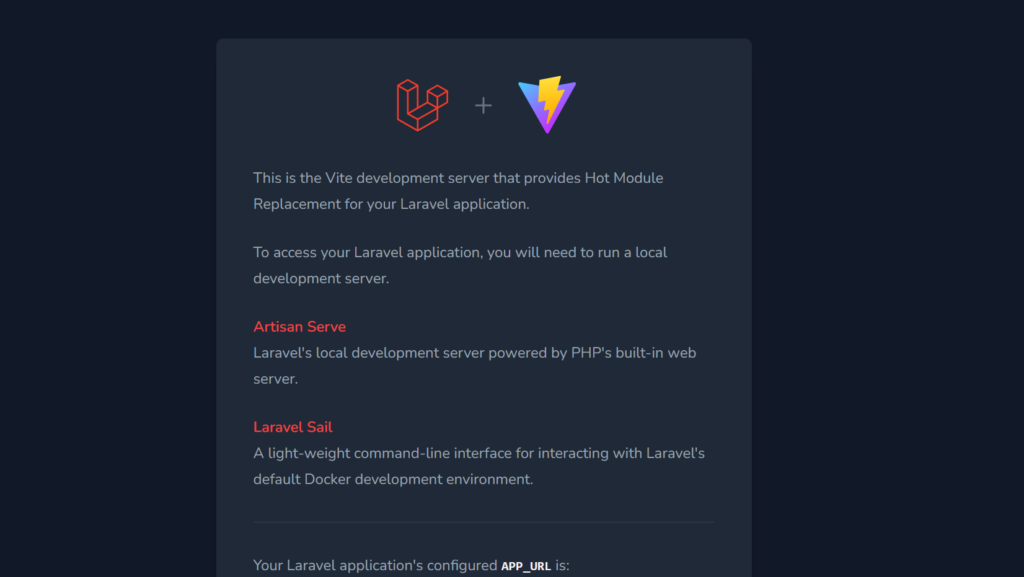Click the APP_URL code label
This screenshot has width=1024, height=577.
point(525,566)
